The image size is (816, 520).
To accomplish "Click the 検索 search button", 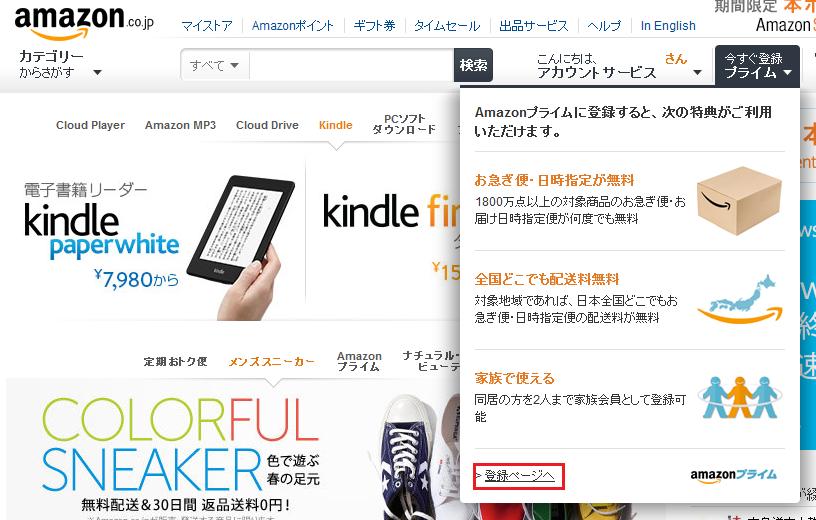I will tap(473, 66).
